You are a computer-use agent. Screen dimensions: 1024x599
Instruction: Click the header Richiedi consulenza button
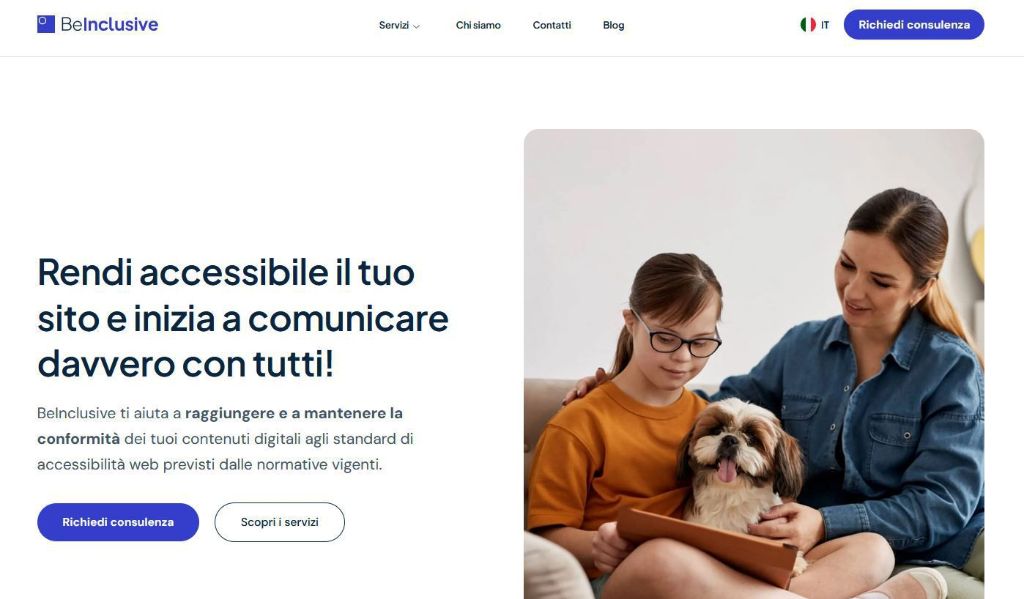click(914, 25)
